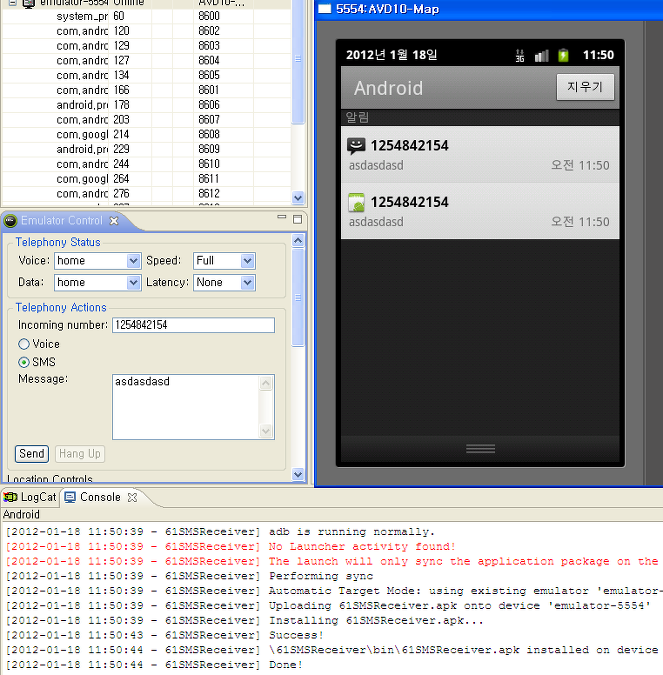Close the Console tab
The image size is (663, 675).
[133, 498]
